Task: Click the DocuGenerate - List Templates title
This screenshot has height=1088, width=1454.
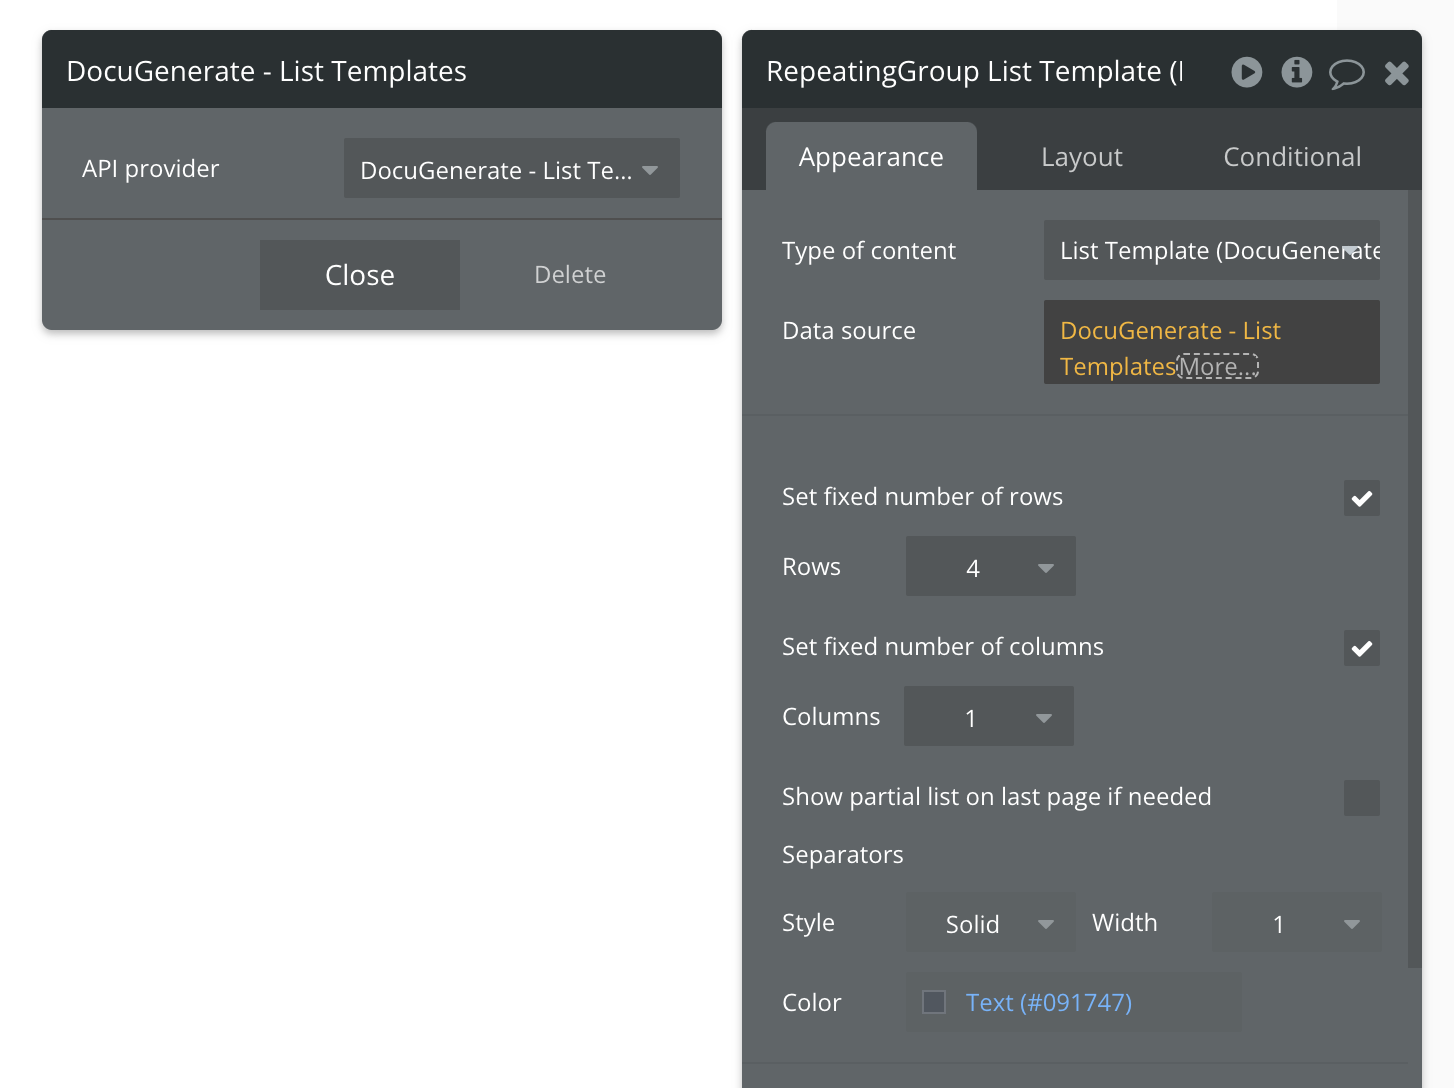Action: (x=267, y=72)
